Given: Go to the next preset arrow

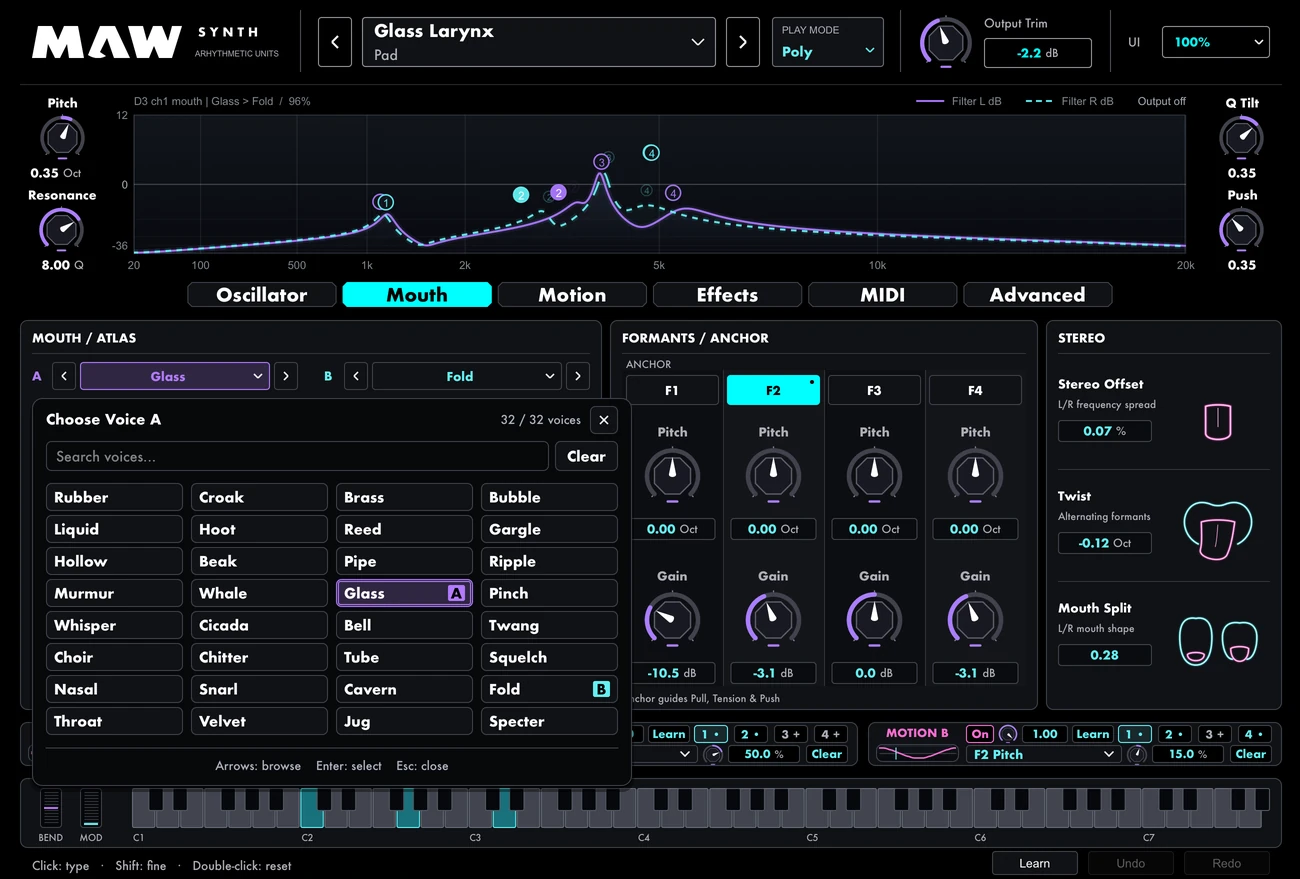Looking at the screenshot, I should click(x=742, y=42).
